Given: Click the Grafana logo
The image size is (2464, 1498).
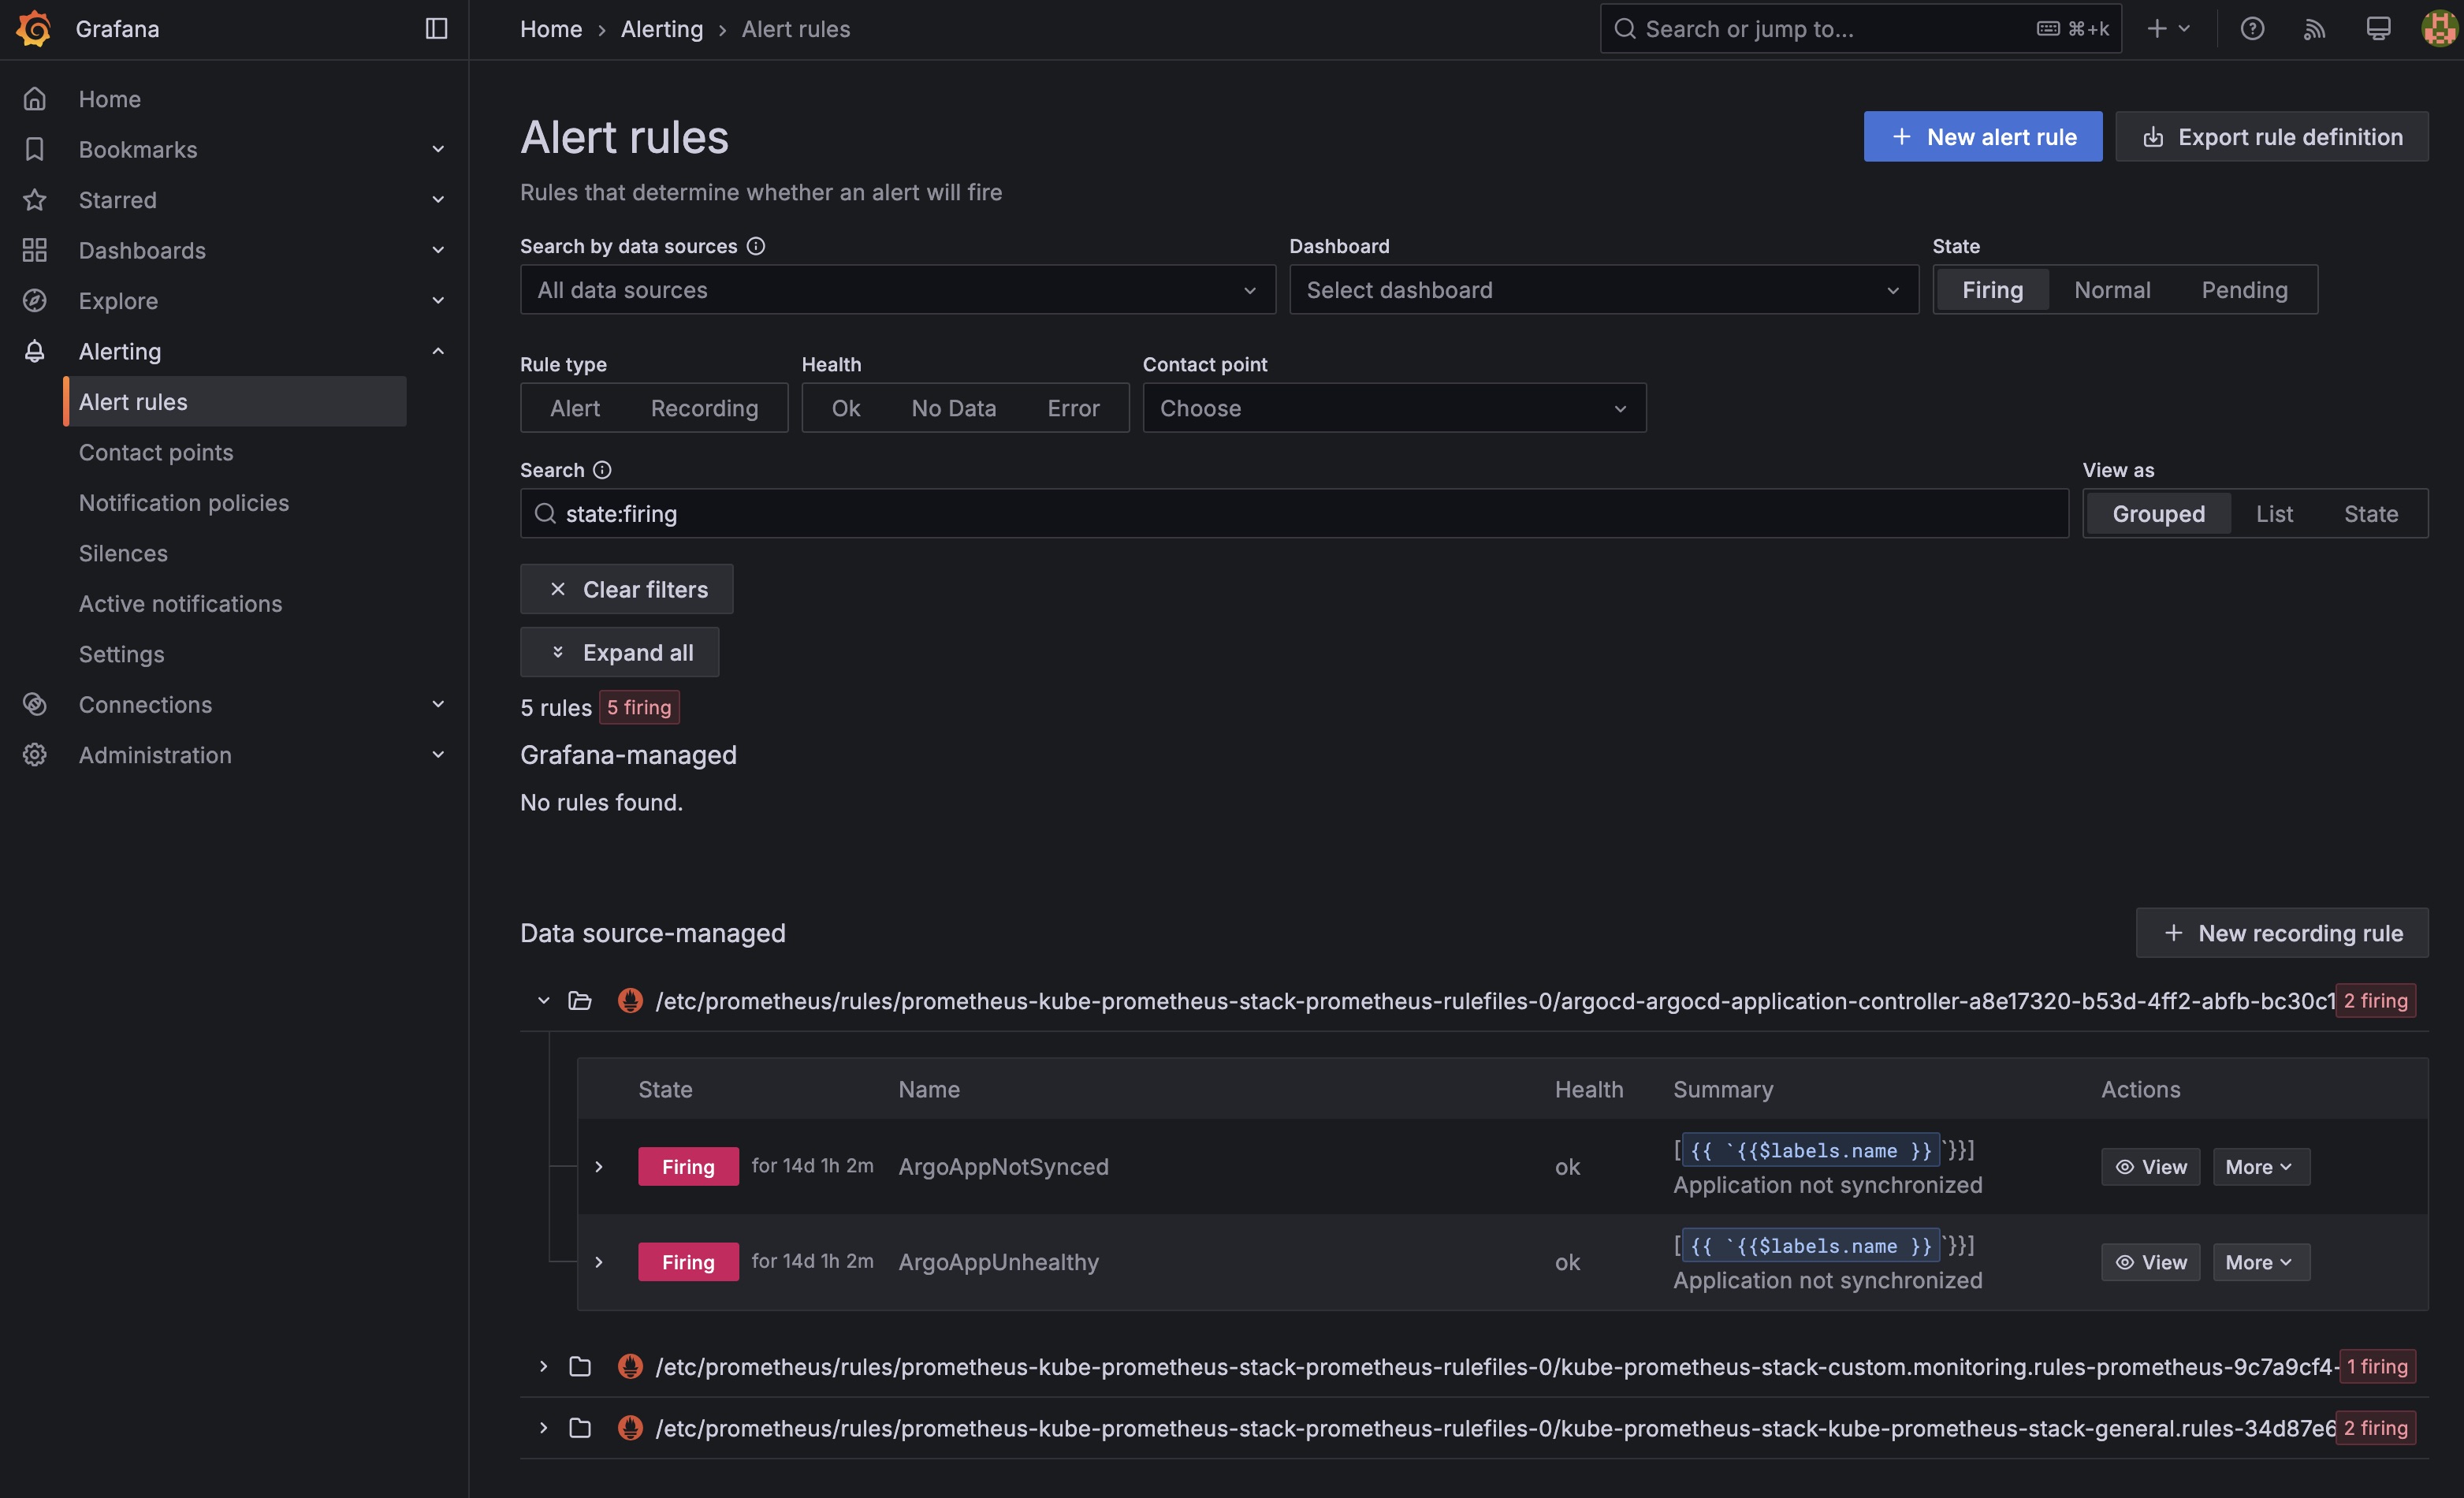Looking at the screenshot, I should click(33, 28).
